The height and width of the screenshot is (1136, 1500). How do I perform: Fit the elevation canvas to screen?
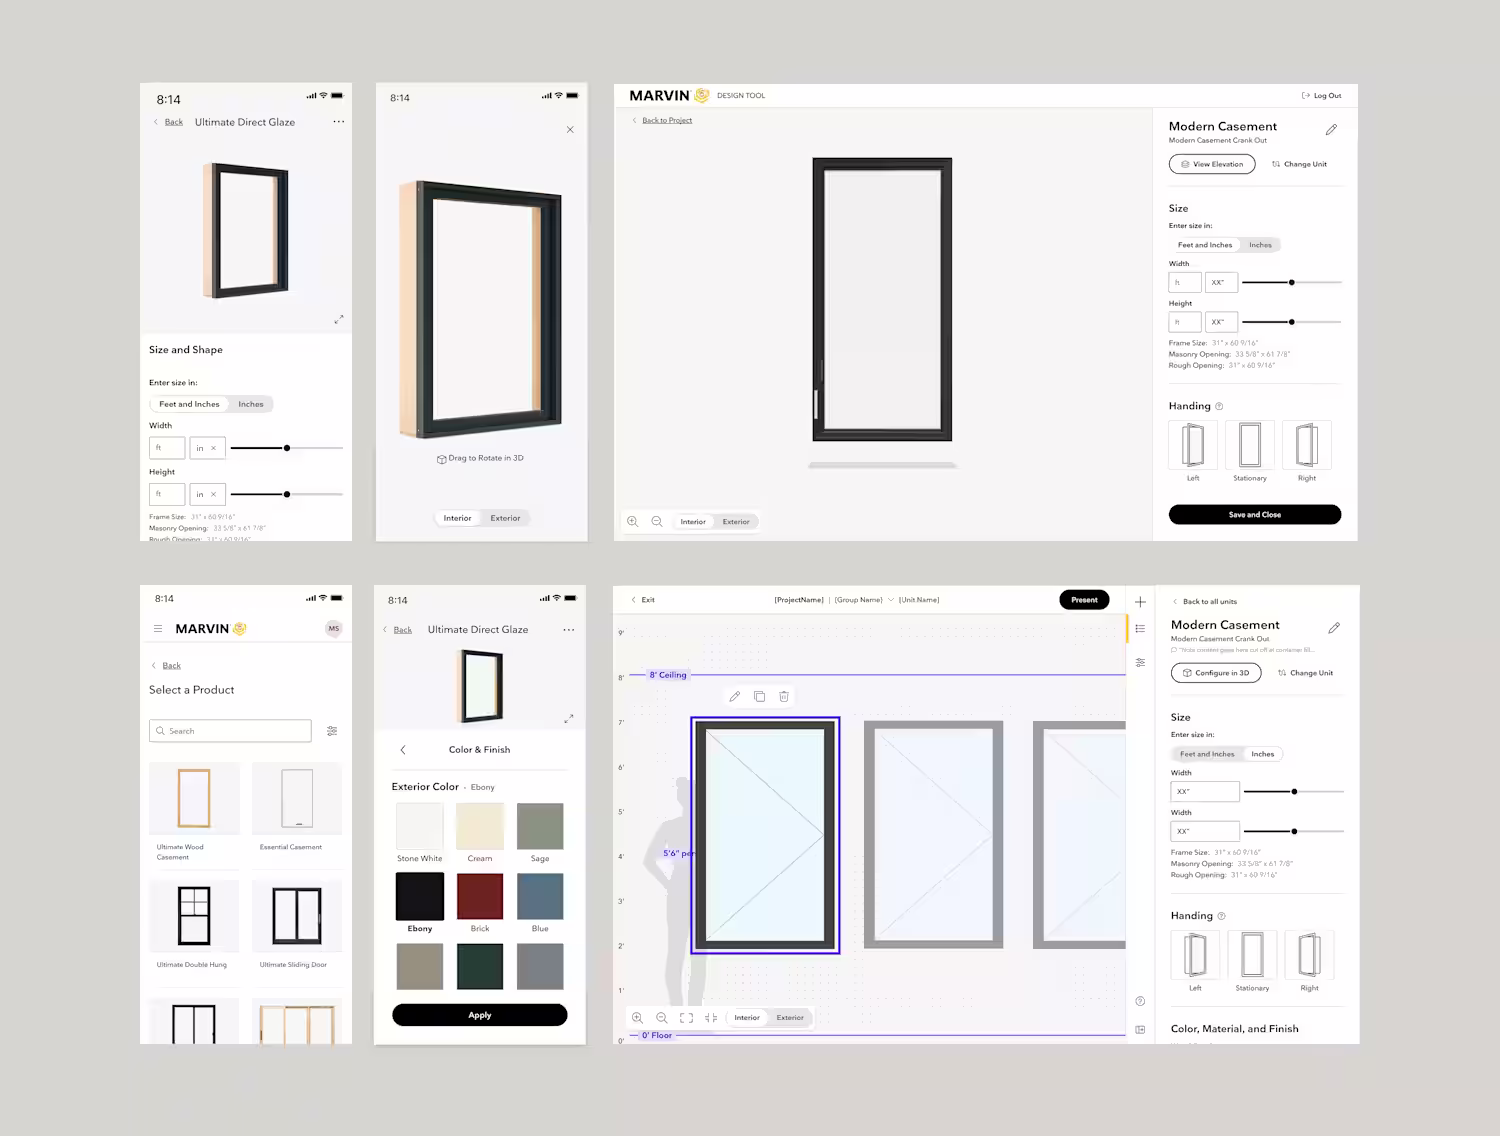[x=686, y=1018]
